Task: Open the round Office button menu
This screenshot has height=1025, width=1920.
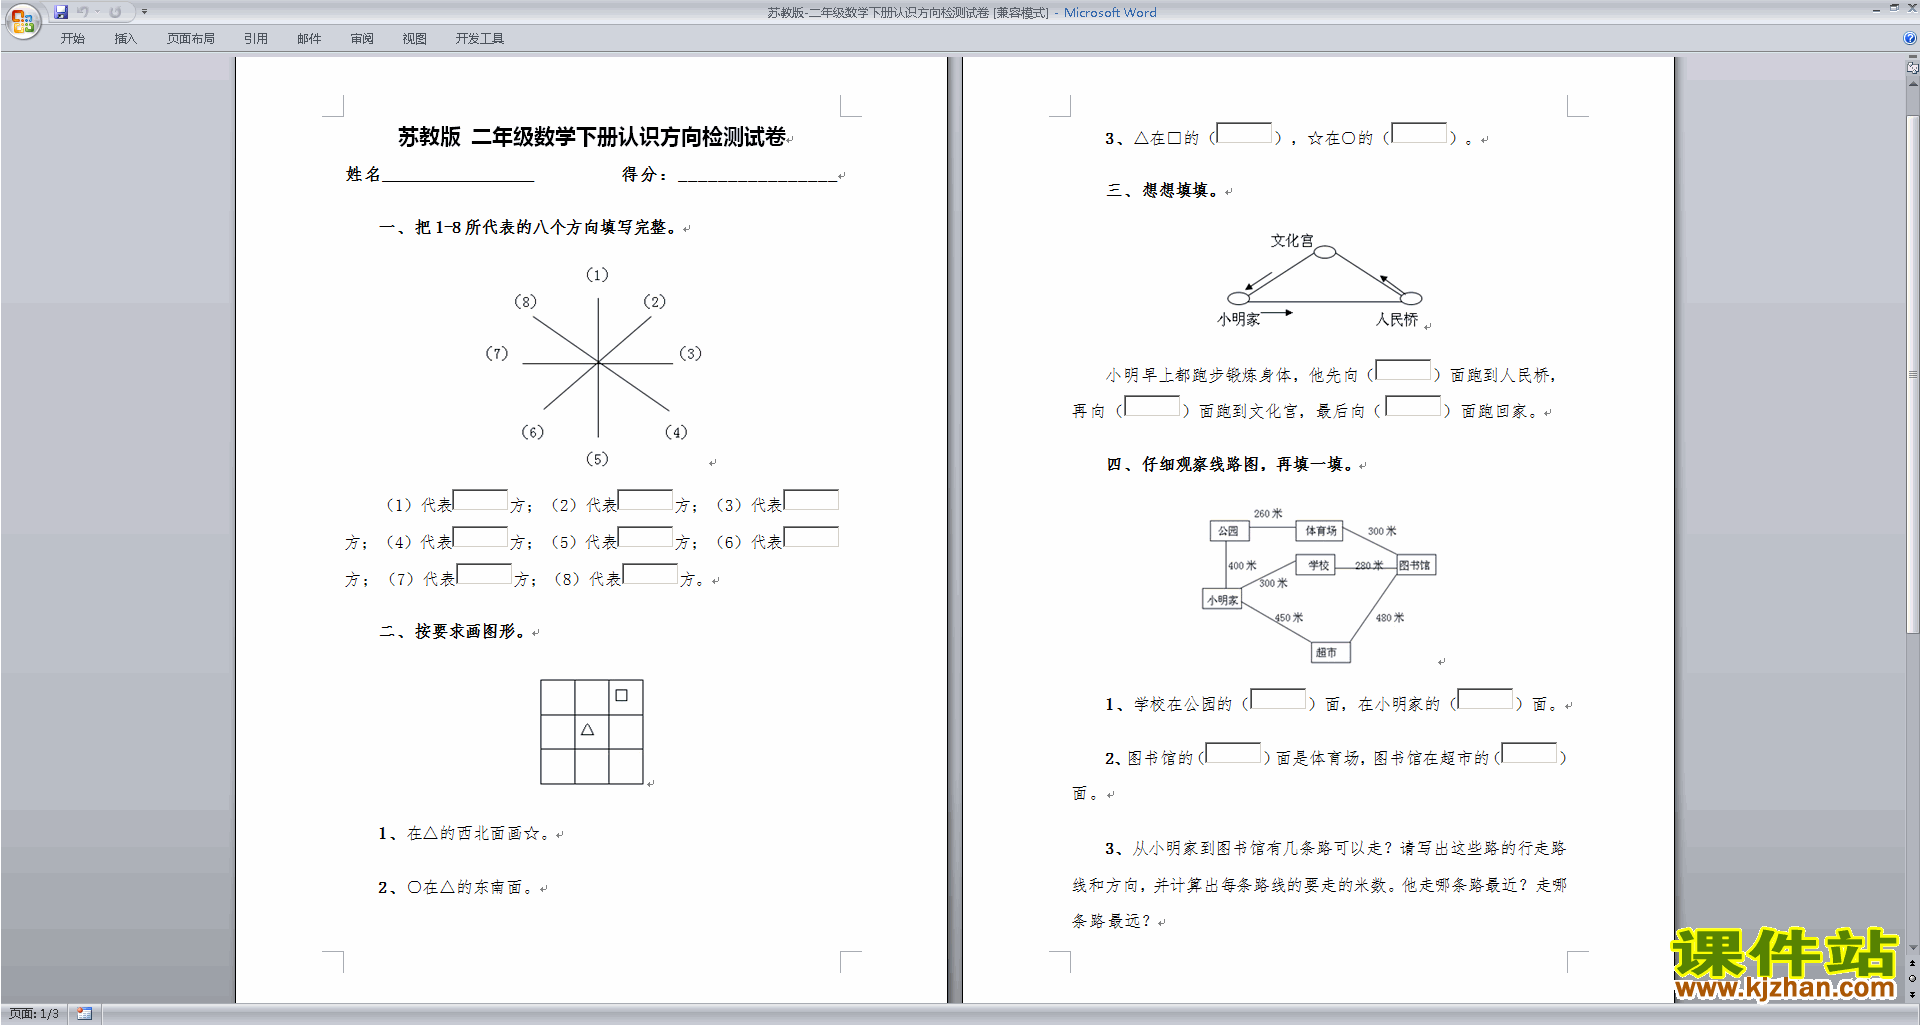Action: click(x=22, y=19)
